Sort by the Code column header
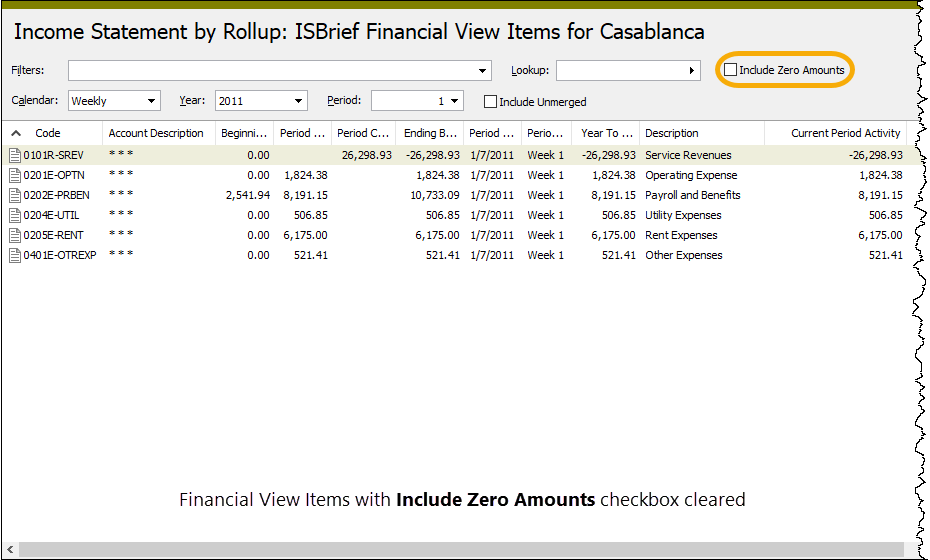Image resolution: width=930 pixels, height=560 pixels. [47, 133]
